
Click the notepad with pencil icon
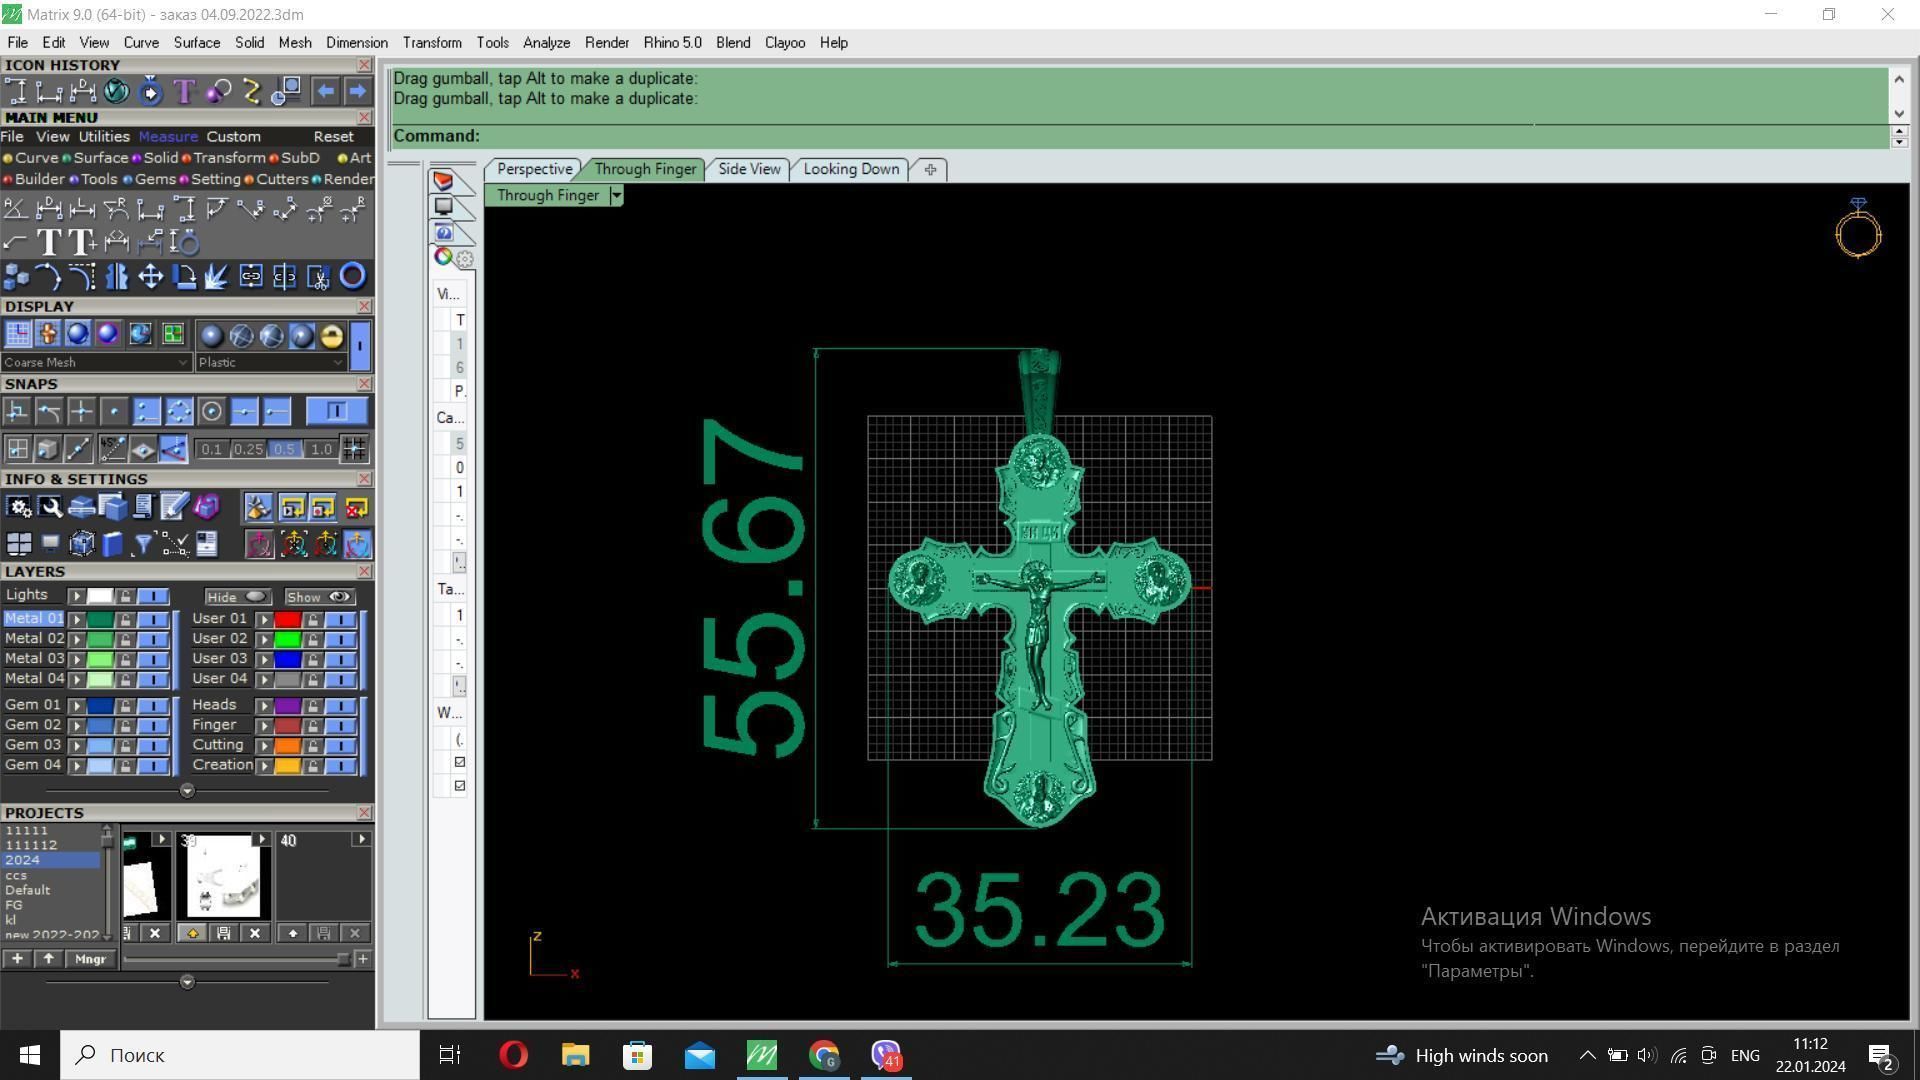coord(174,508)
